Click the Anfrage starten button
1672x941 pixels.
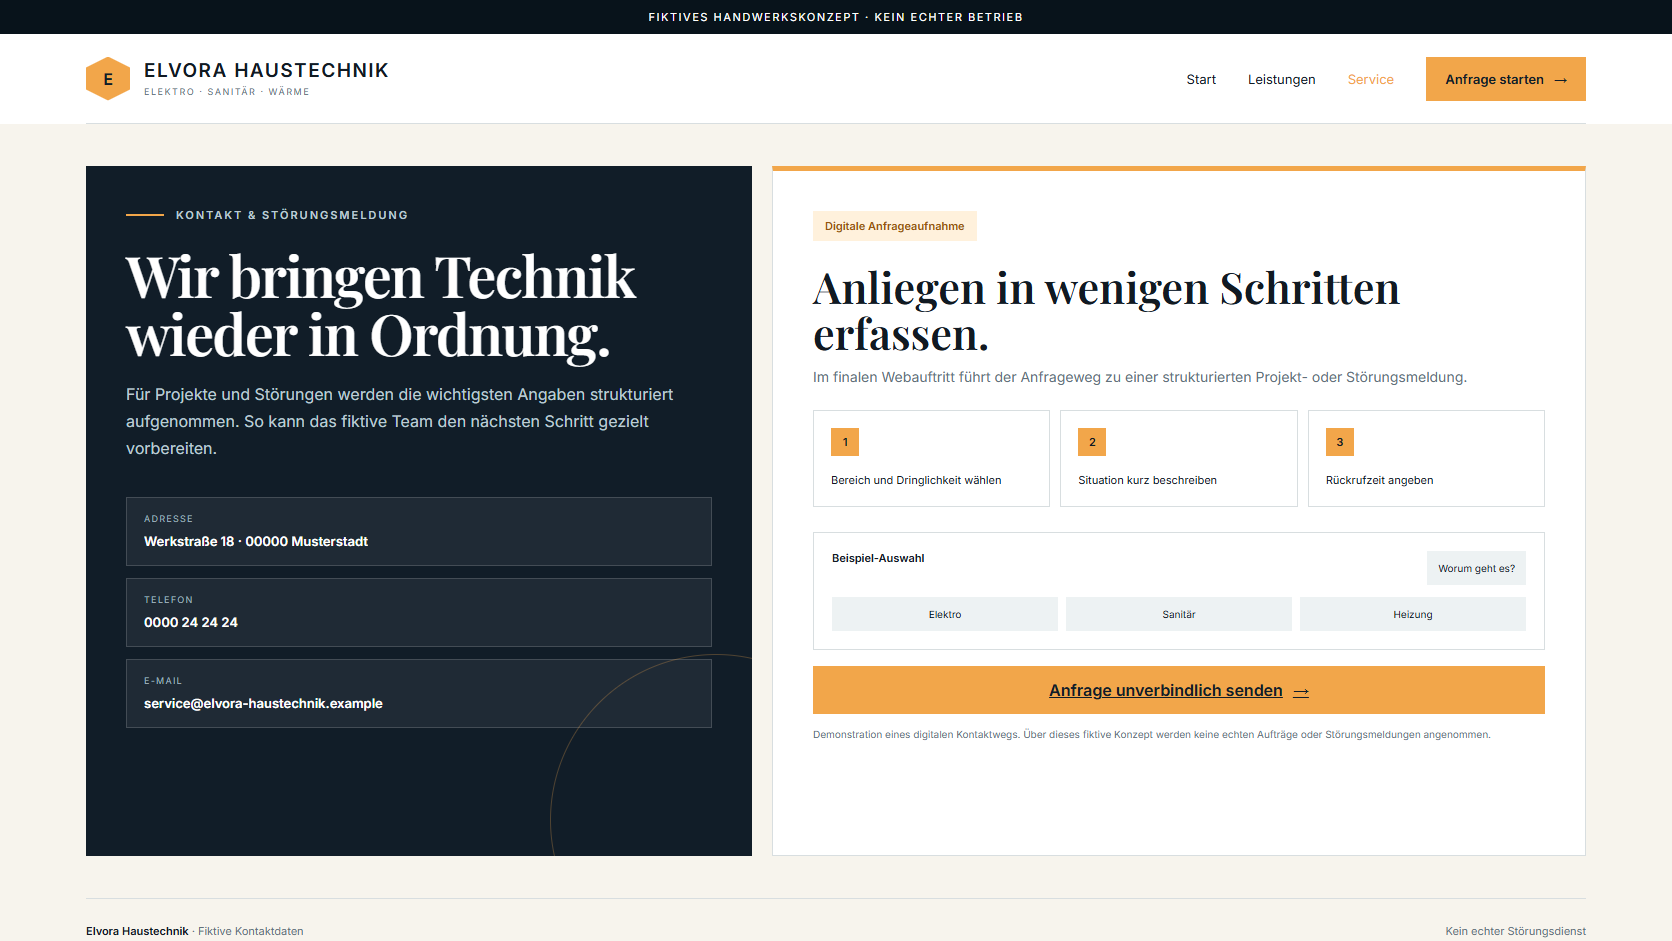1505,79
